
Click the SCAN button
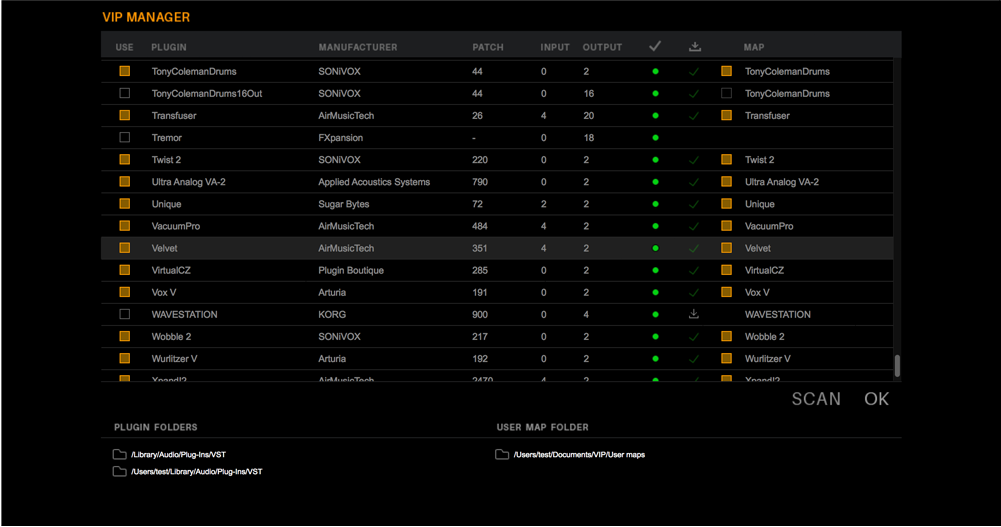coord(816,399)
